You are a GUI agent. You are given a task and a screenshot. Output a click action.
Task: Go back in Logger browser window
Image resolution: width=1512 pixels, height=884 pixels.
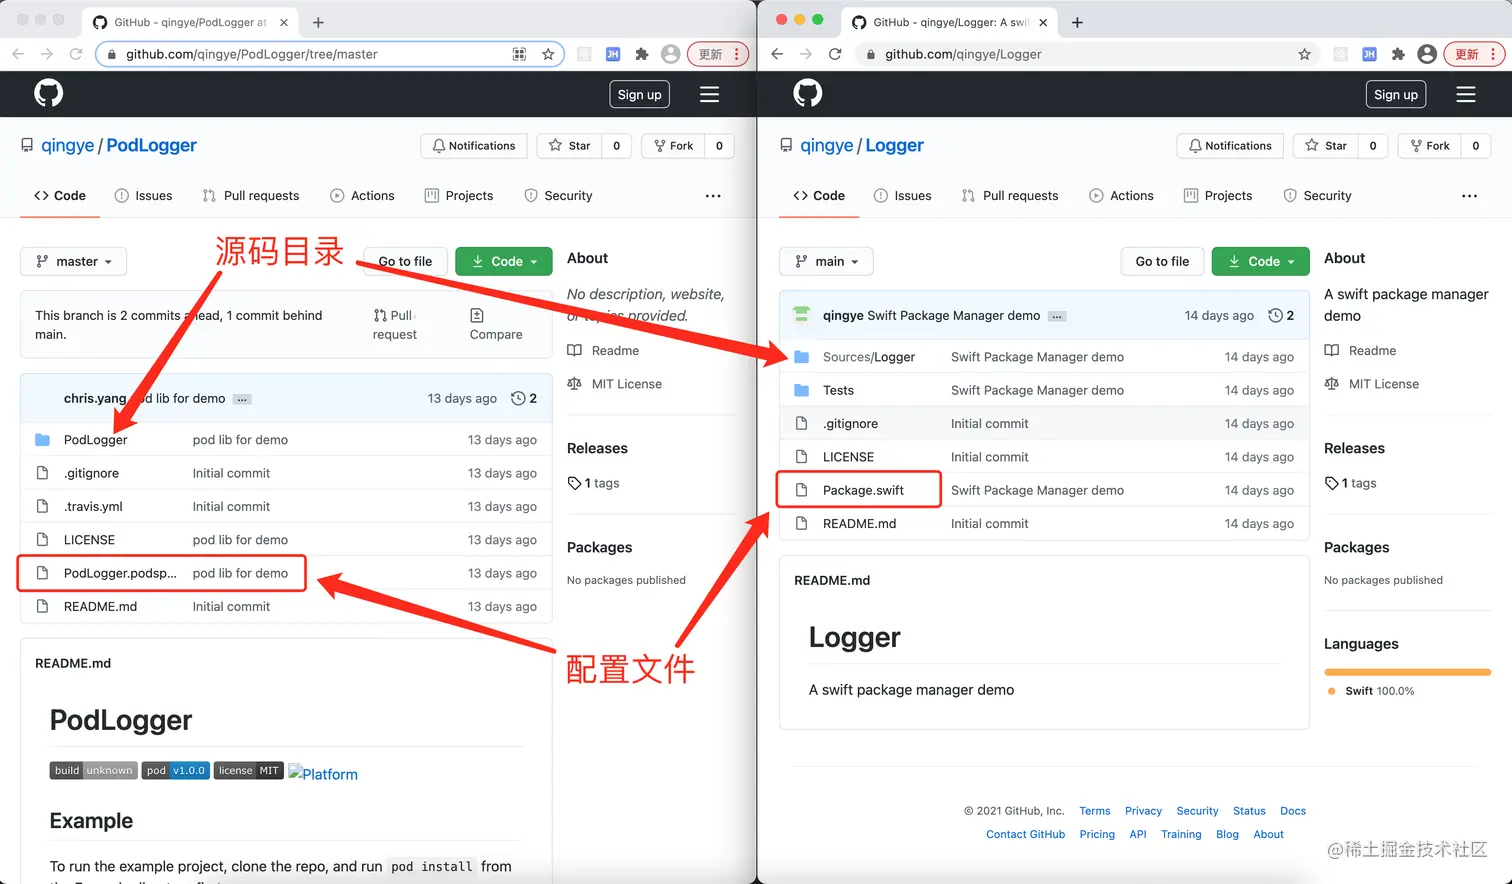pyautogui.click(x=777, y=54)
